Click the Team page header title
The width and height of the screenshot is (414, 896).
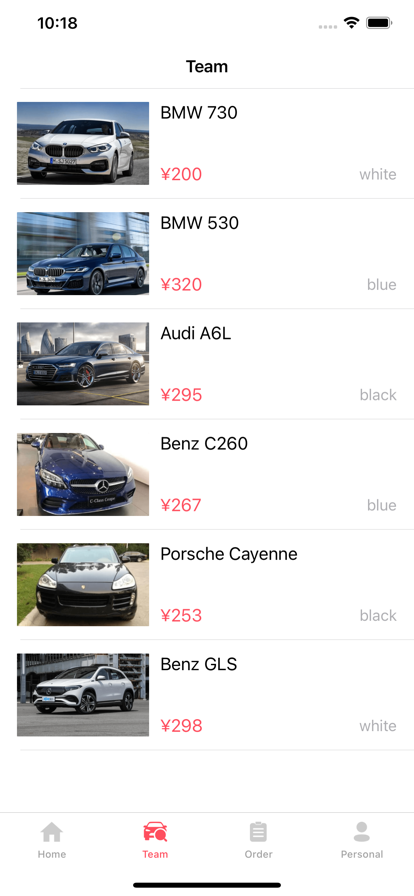click(x=207, y=67)
